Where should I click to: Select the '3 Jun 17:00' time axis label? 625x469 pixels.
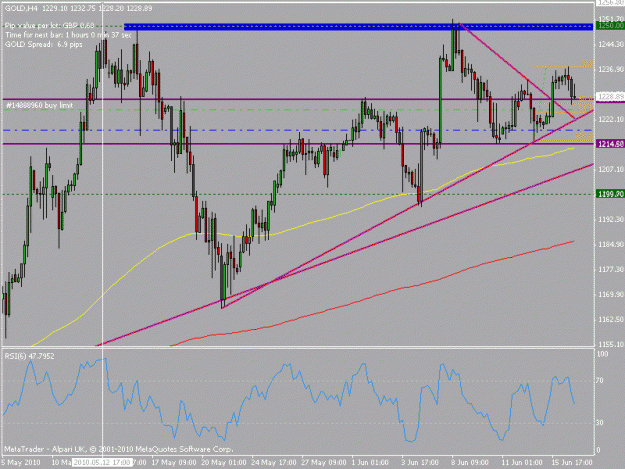point(420,462)
